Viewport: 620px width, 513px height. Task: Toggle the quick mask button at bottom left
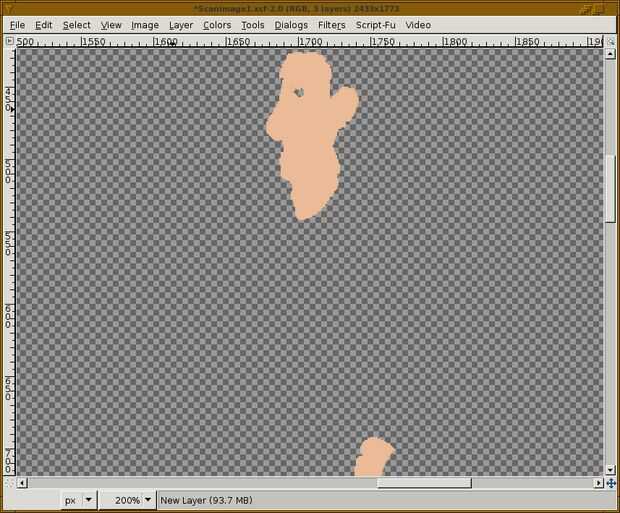tap(10, 483)
